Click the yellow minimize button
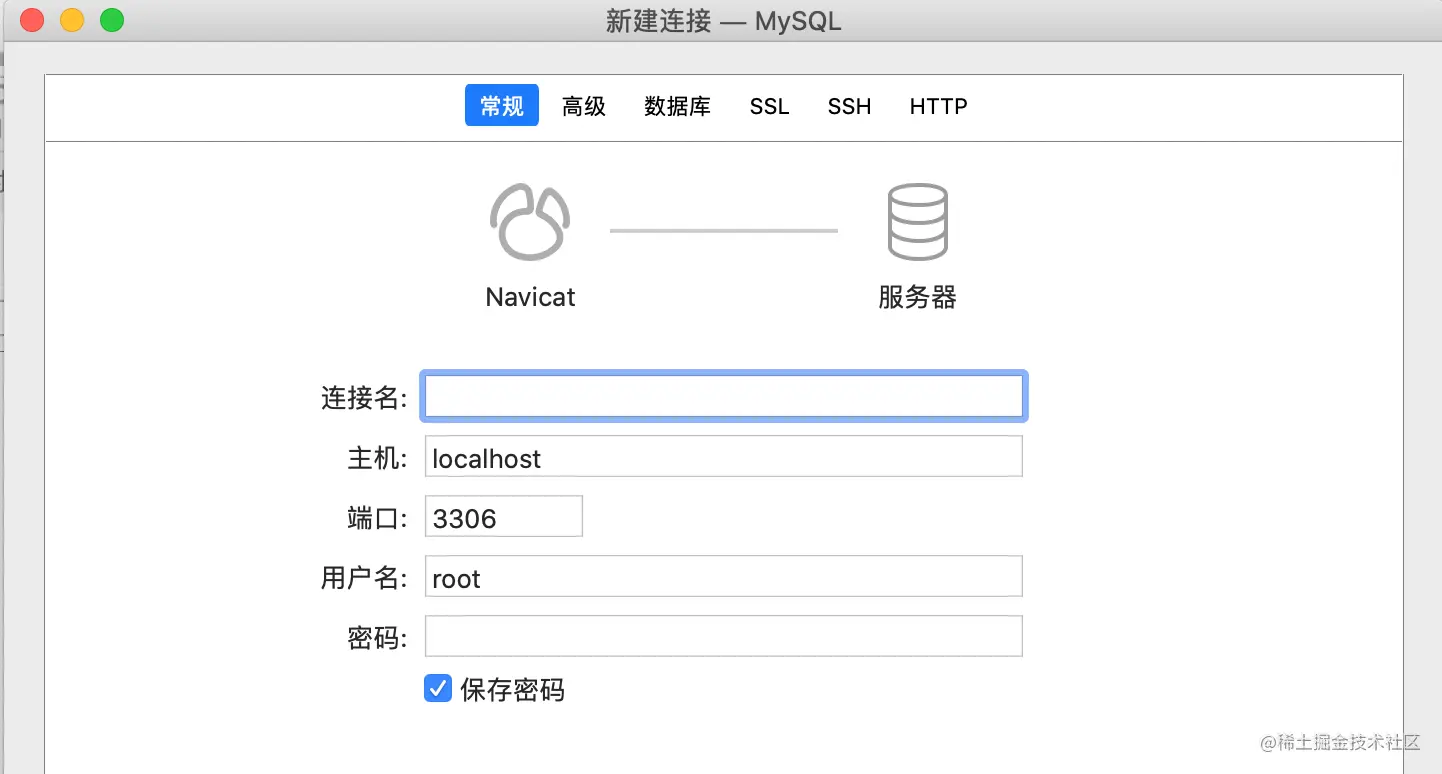 (71, 19)
